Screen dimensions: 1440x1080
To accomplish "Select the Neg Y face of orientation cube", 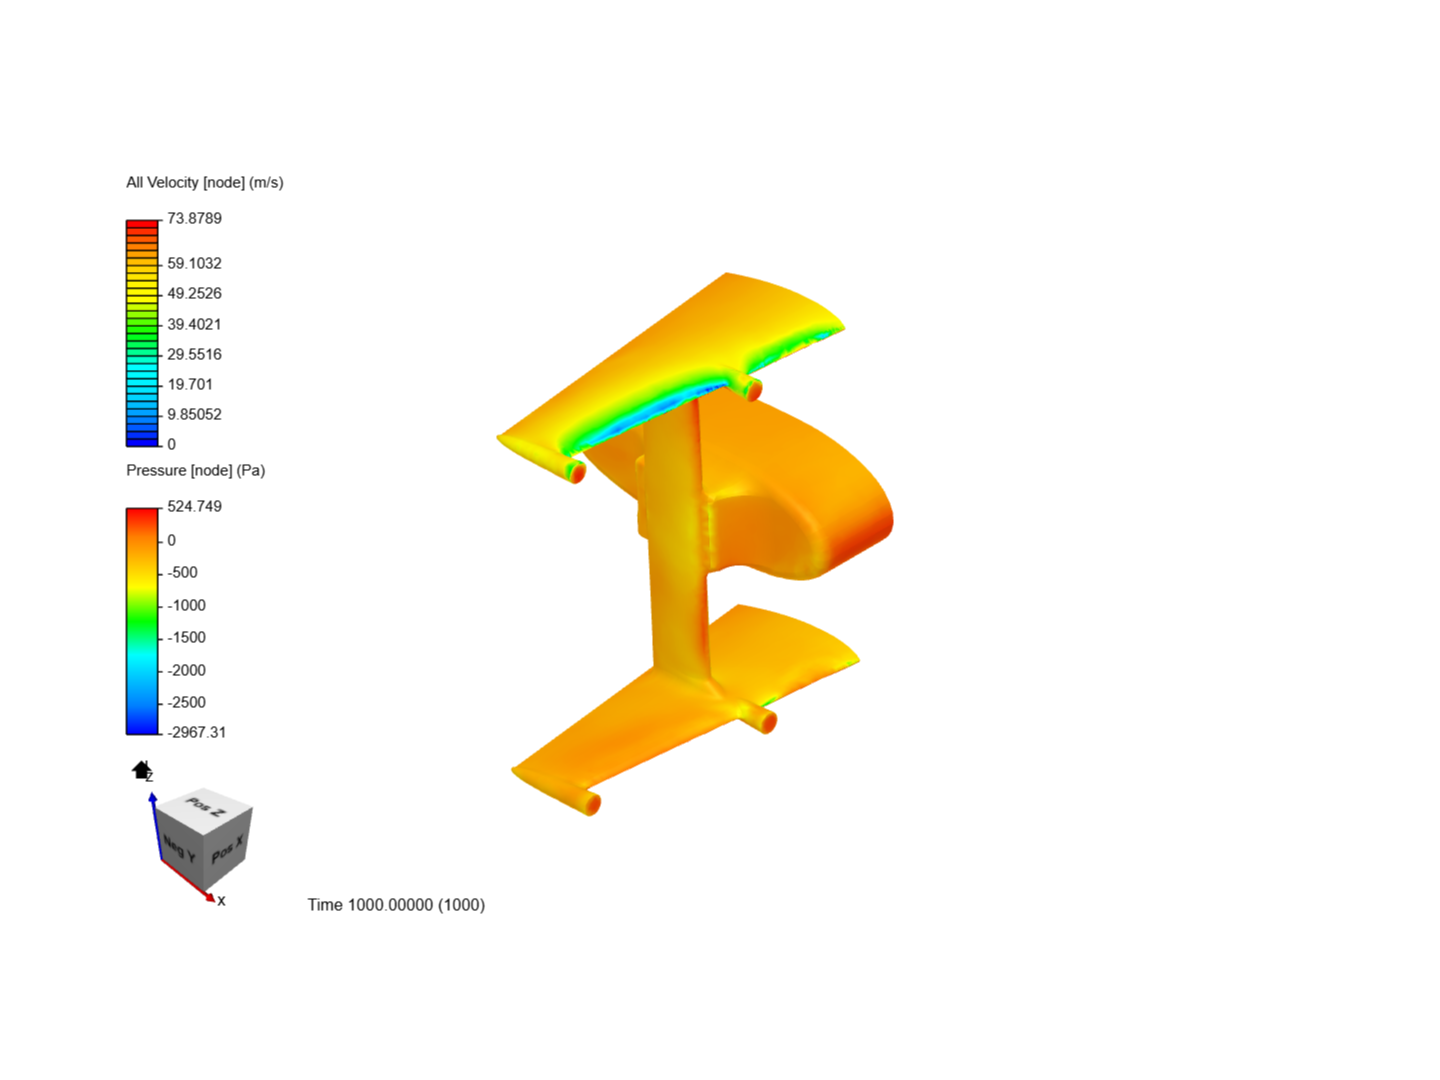I will tap(178, 850).
